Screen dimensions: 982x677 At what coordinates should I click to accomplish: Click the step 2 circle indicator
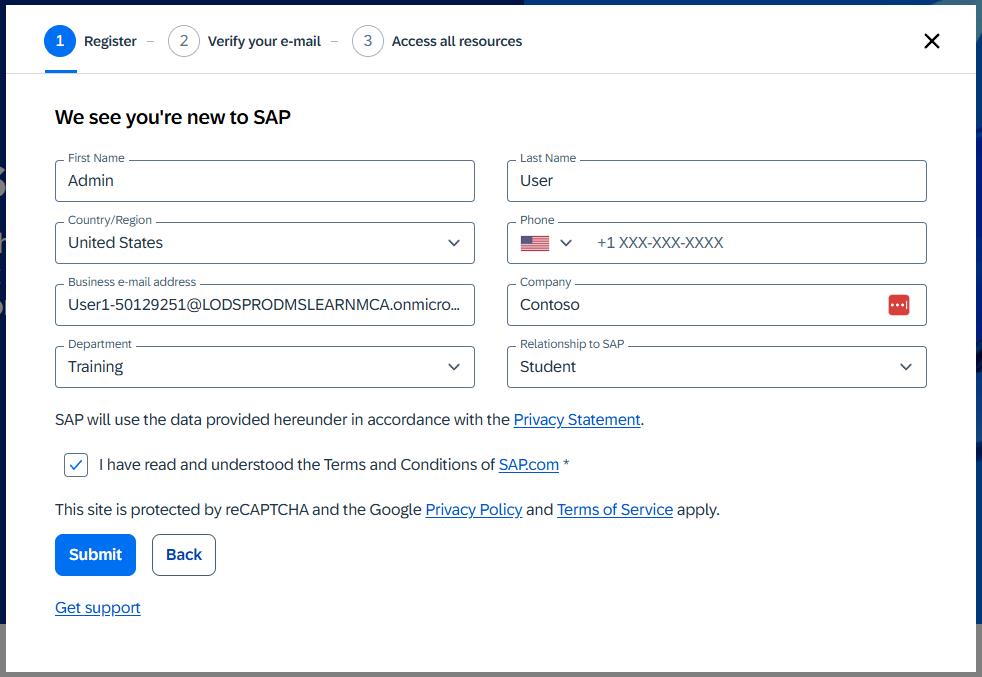tap(184, 41)
